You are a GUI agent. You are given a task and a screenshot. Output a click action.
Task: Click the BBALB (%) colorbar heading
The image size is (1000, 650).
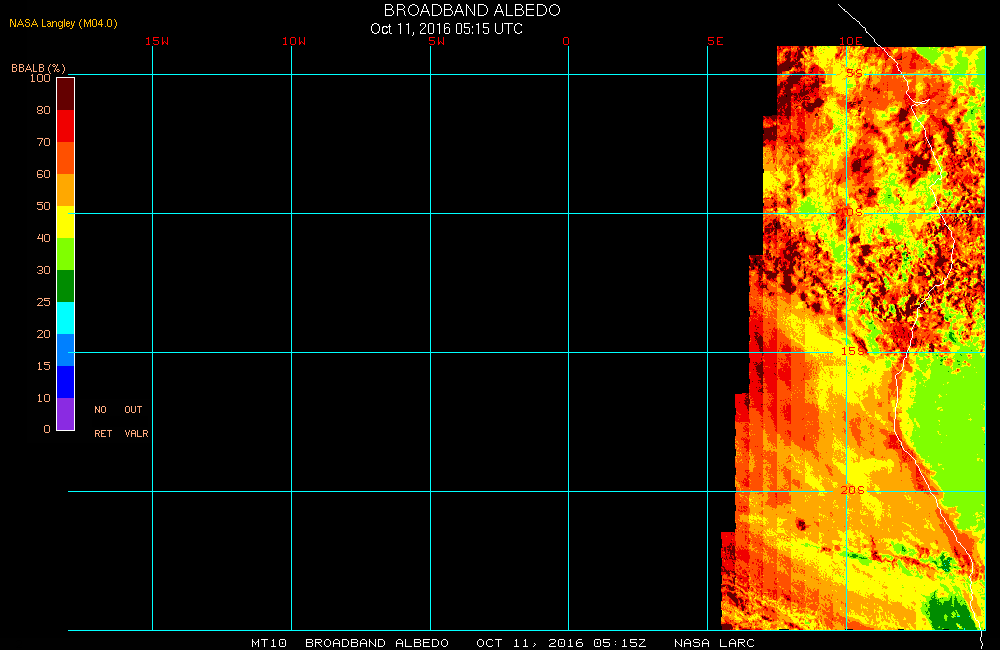[37, 67]
